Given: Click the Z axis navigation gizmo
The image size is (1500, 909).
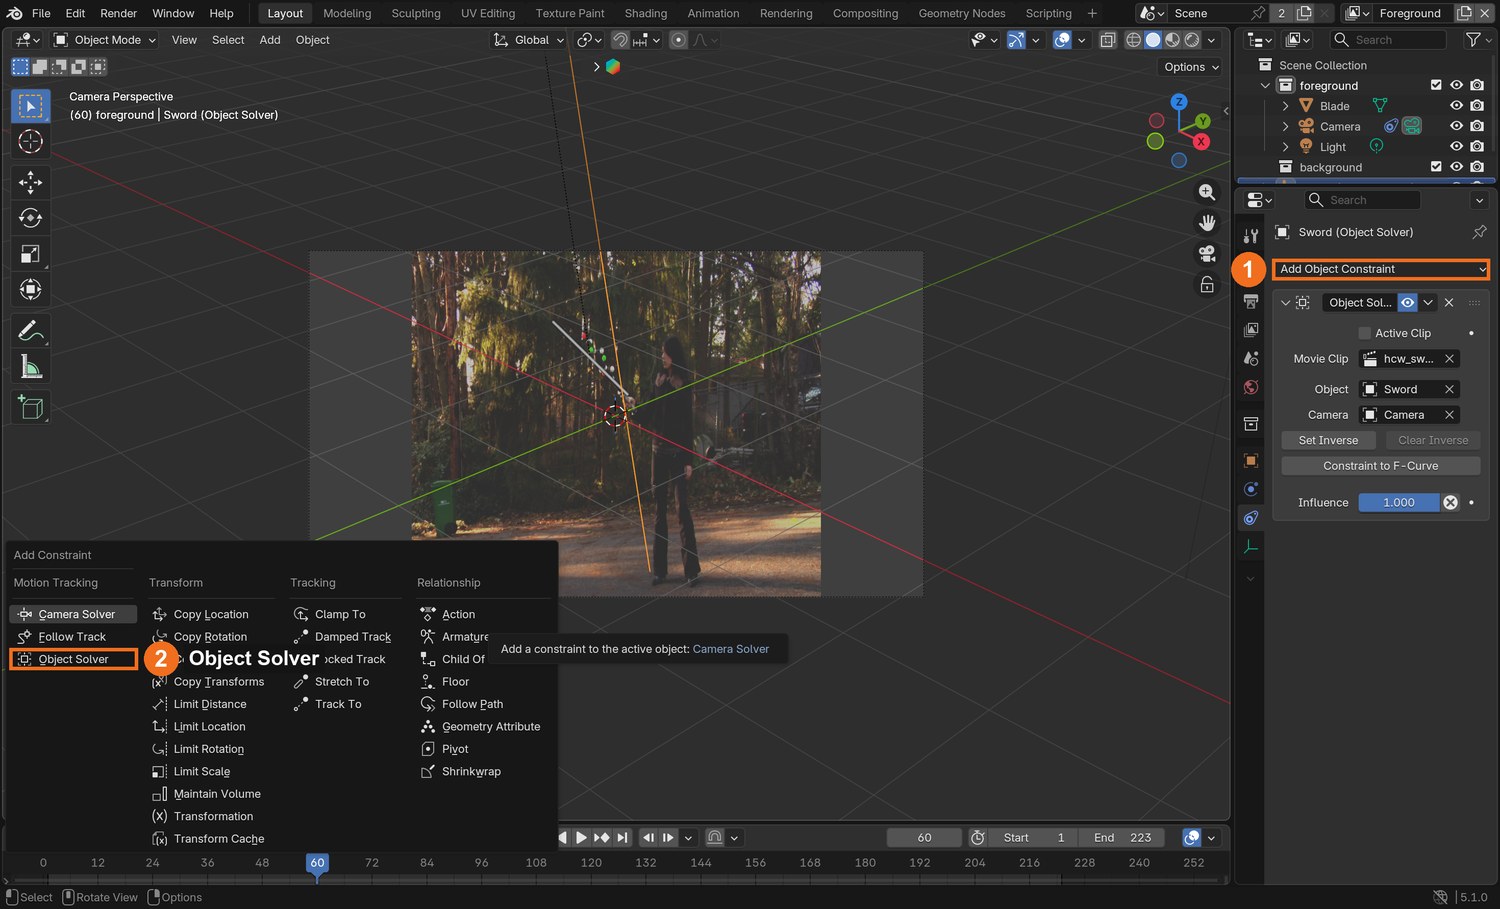Looking at the screenshot, I should 1179,102.
